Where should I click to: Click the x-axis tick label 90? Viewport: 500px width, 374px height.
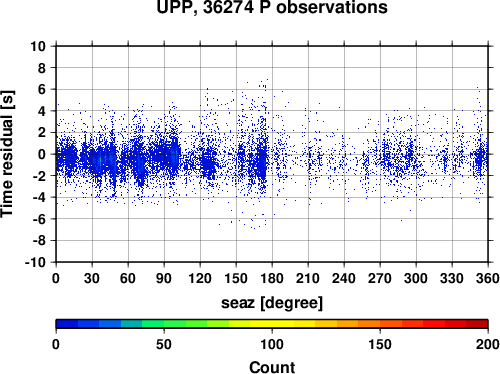click(x=164, y=278)
